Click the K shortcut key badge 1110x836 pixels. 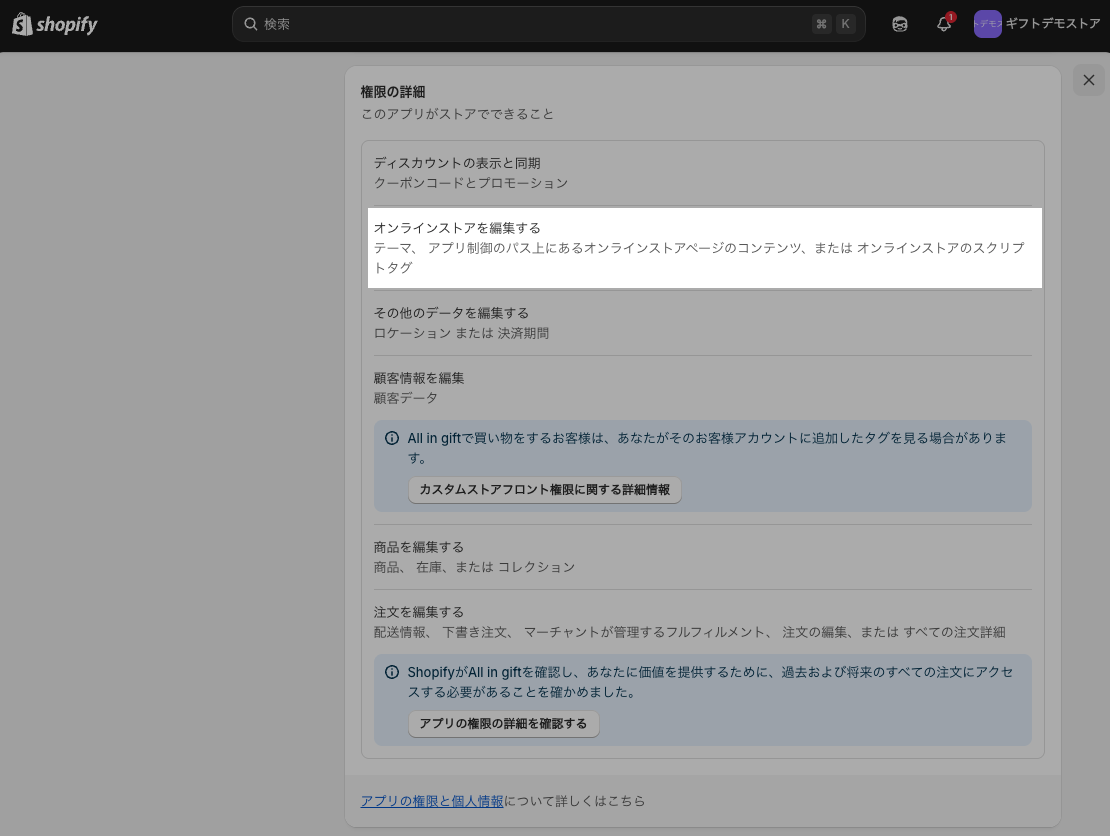(845, 24)
